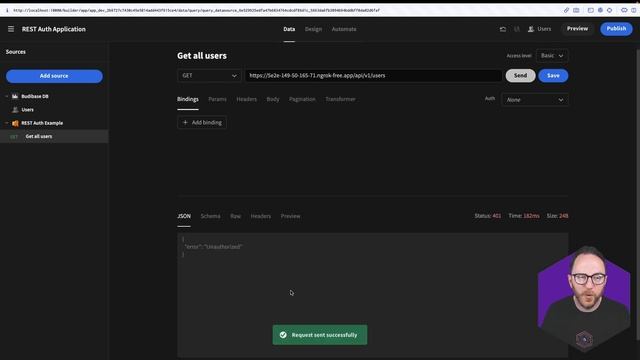Click the request URL input field
Screen dimensions: 640x360
coord(373,76)
